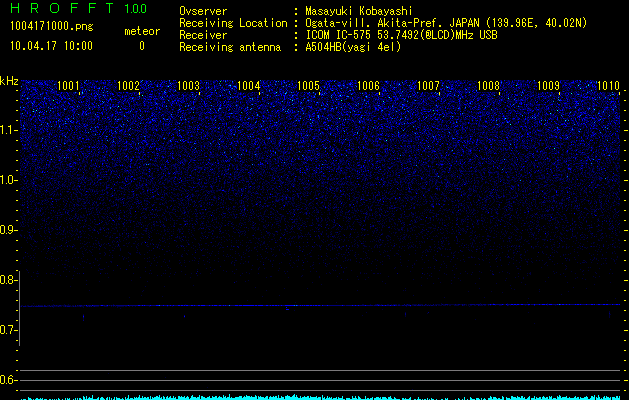Viewport: 629px width, 400px height.
Task: Click the 1001 time marker
Action: [68, 86]
